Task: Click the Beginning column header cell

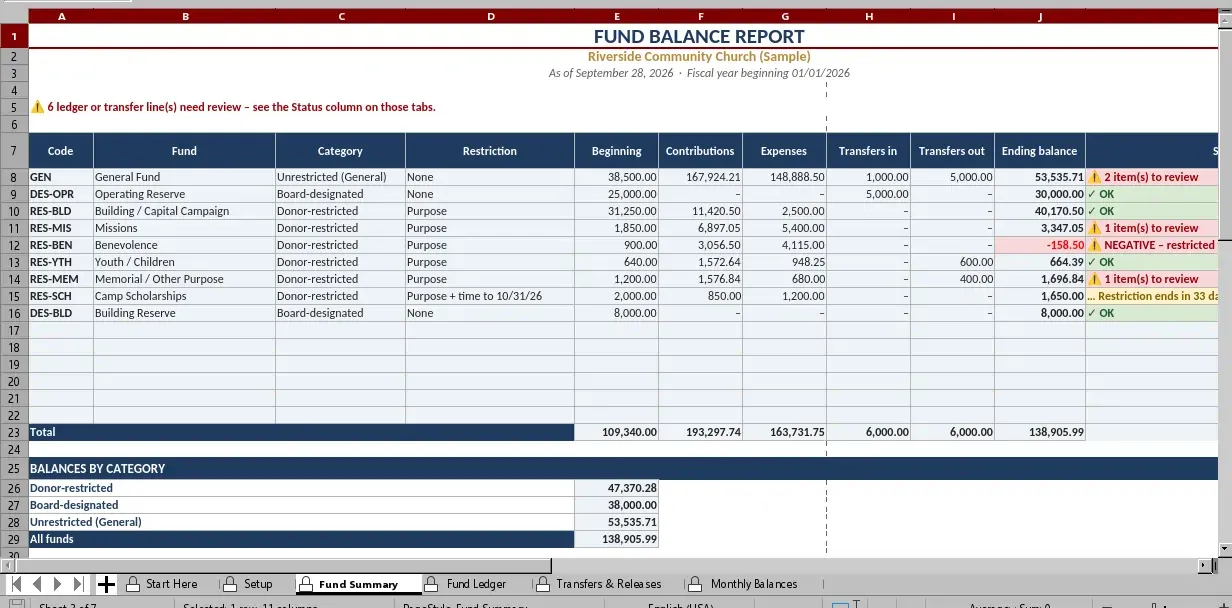Action: tap(617, 151)
